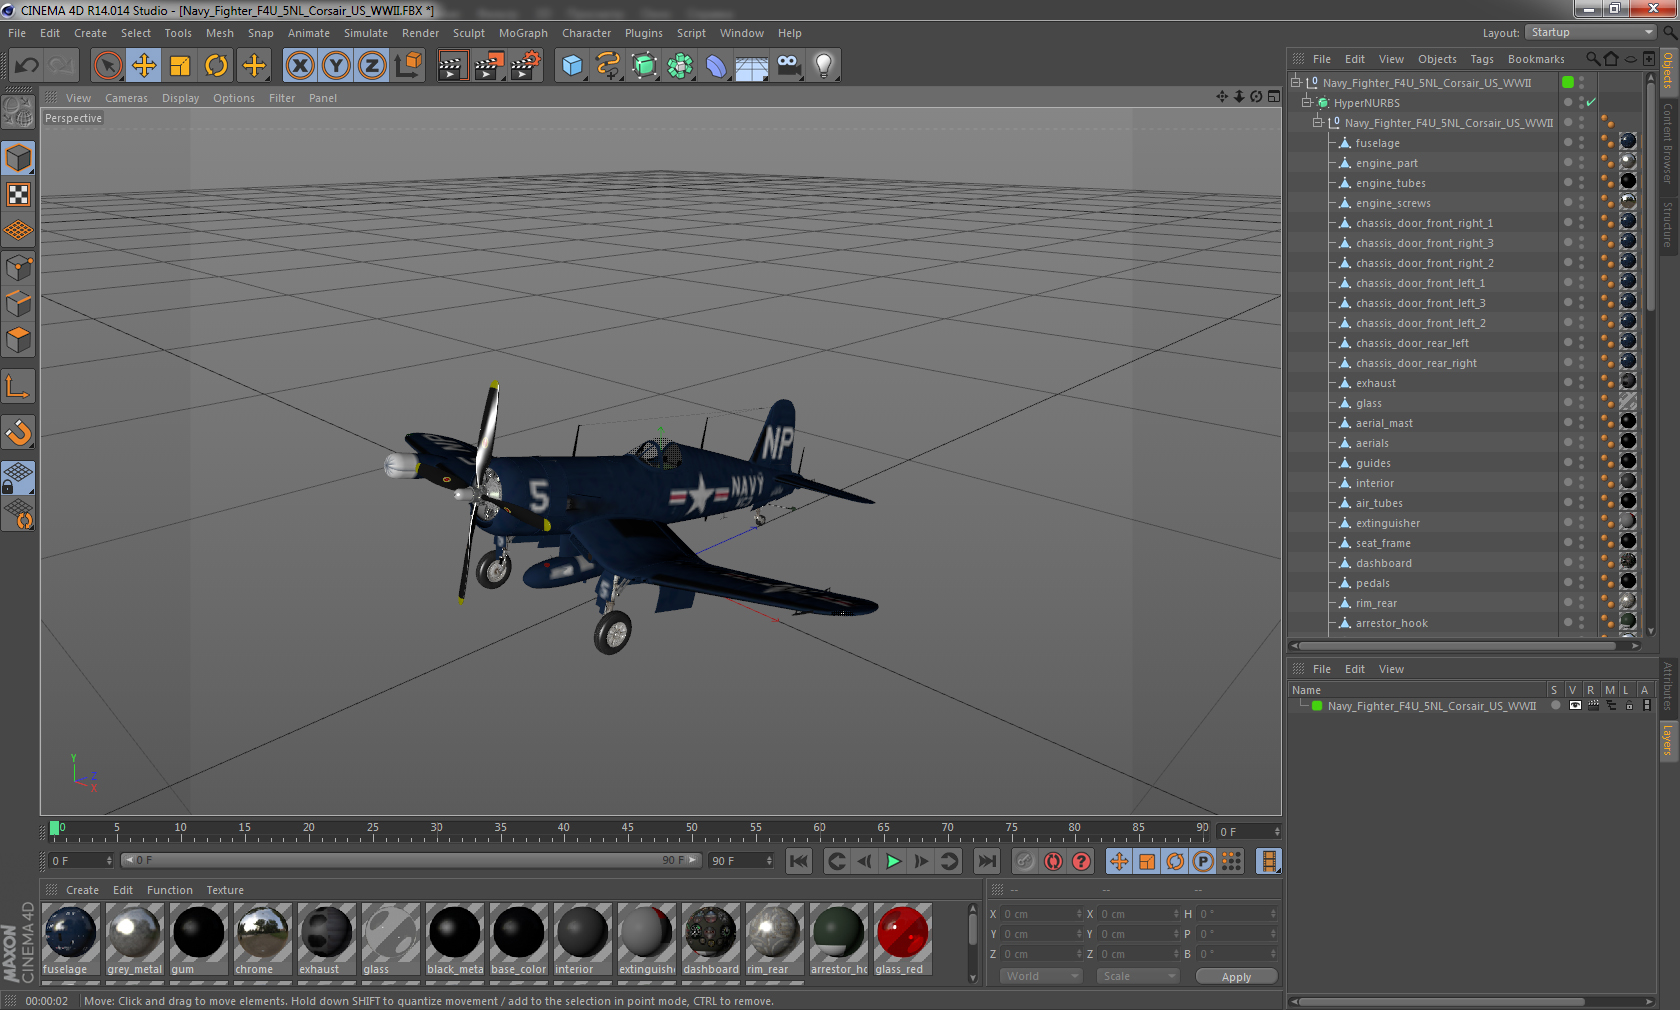Play the animation forward
The width and height of the screenshot is (1680, 1010).
(x=893, y=861)
